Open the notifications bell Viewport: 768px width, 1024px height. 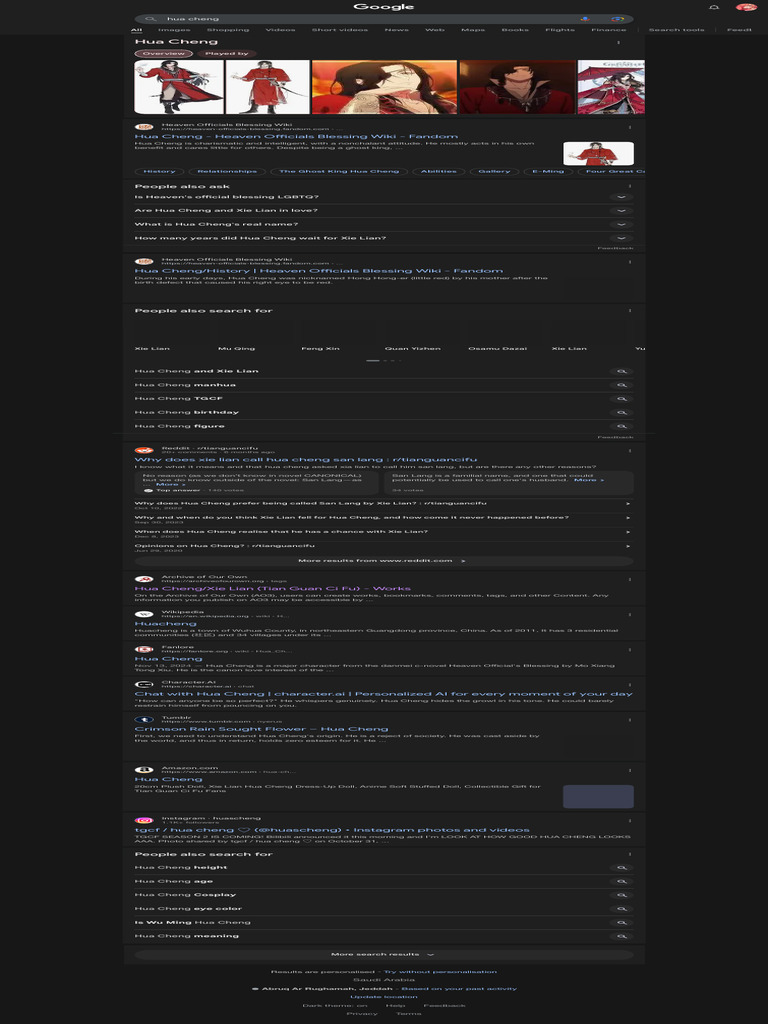(714, 7)
